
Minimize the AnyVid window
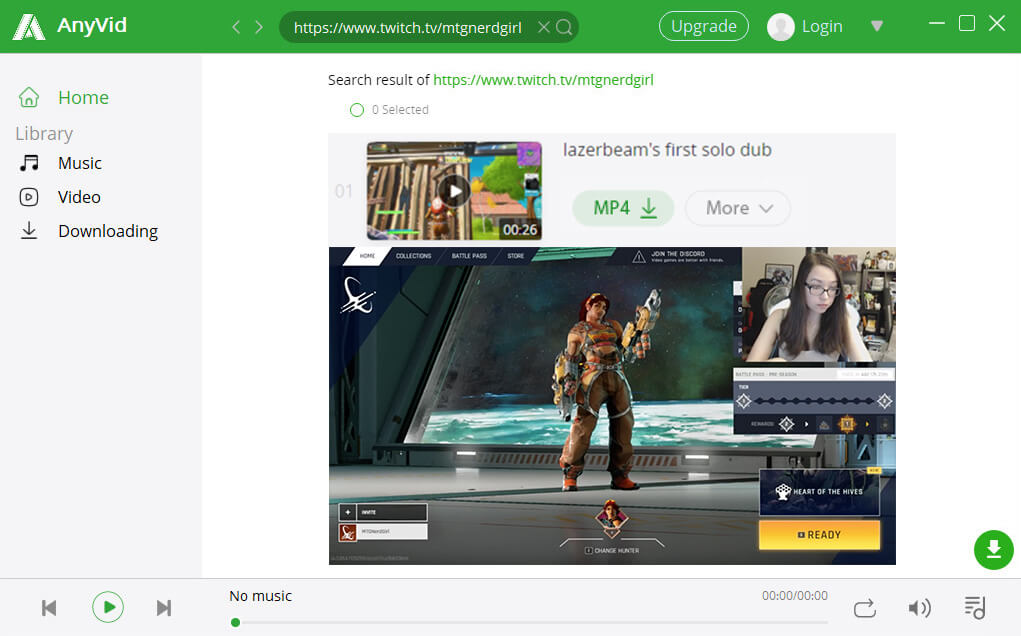pos(936,23)
